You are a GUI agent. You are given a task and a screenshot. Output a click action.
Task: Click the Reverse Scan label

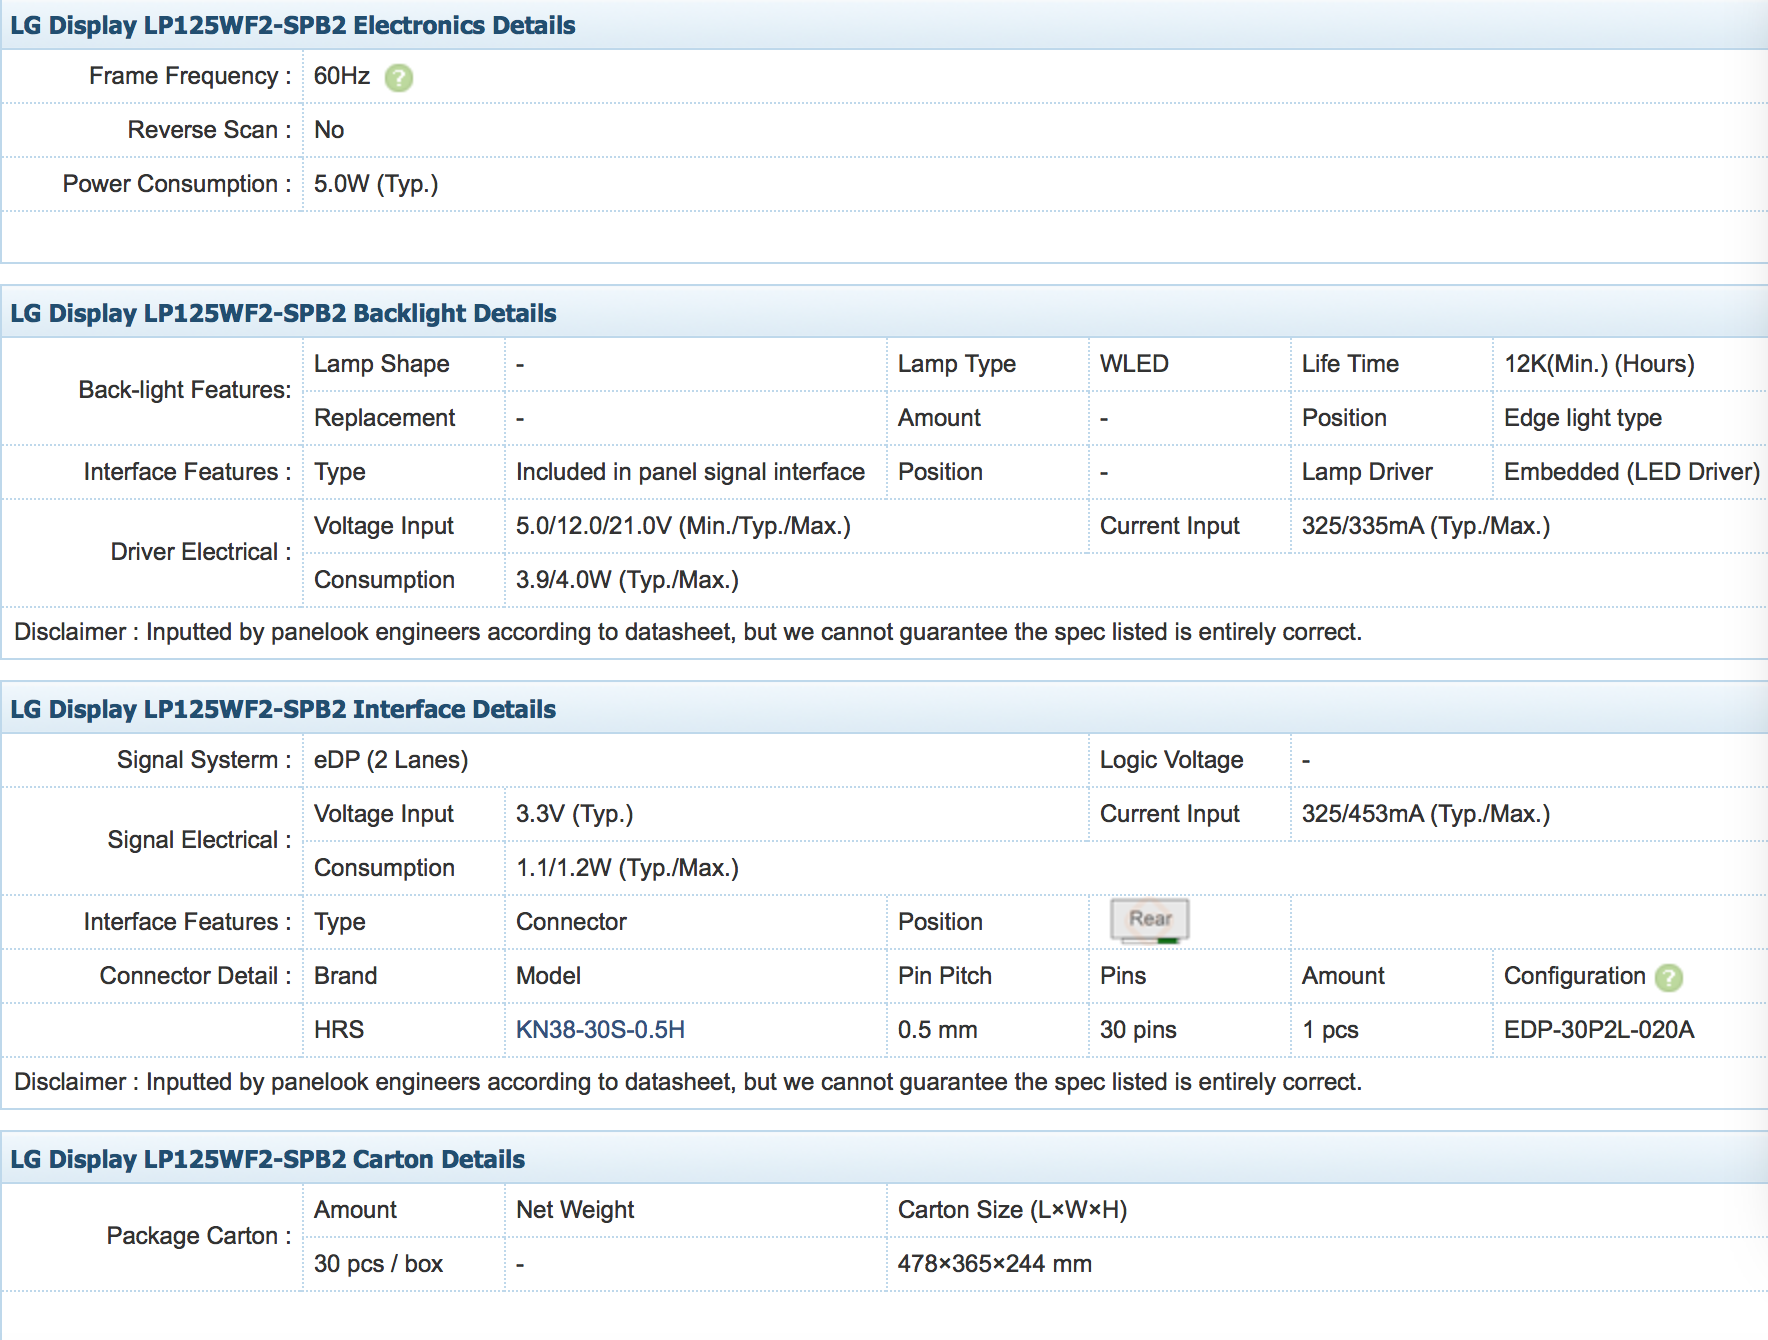[209, 130]
